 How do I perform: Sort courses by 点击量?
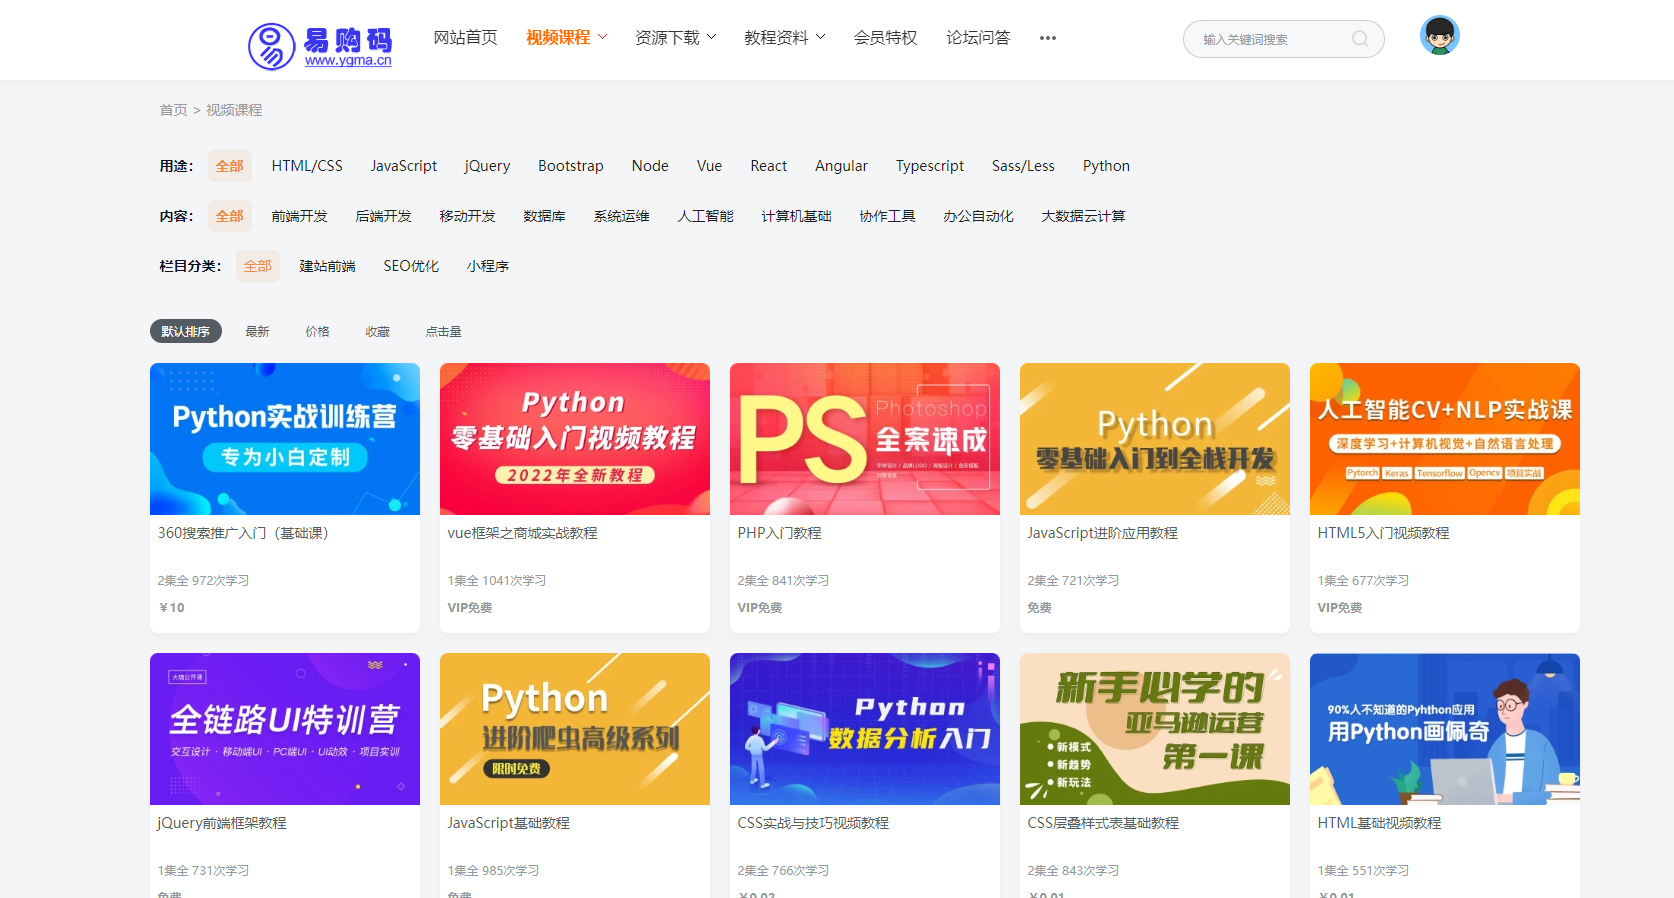tap(443, 332)
